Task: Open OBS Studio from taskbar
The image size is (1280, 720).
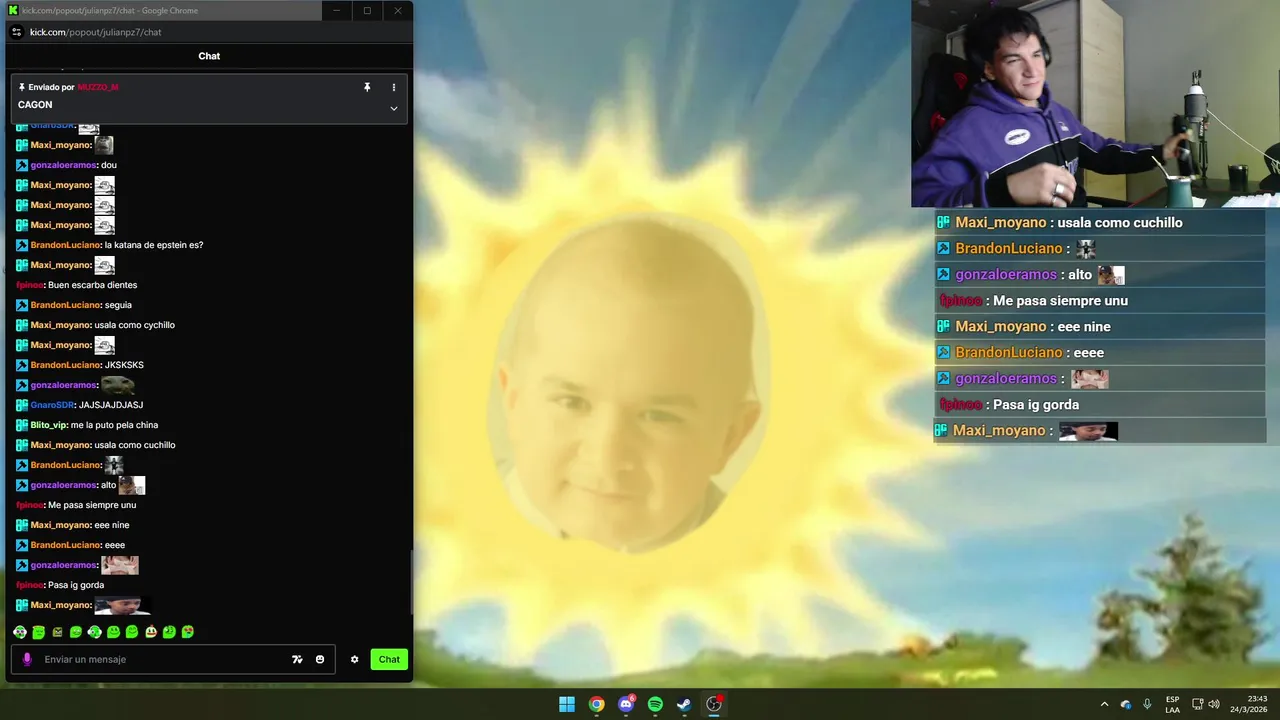Action: click(714, 704)
